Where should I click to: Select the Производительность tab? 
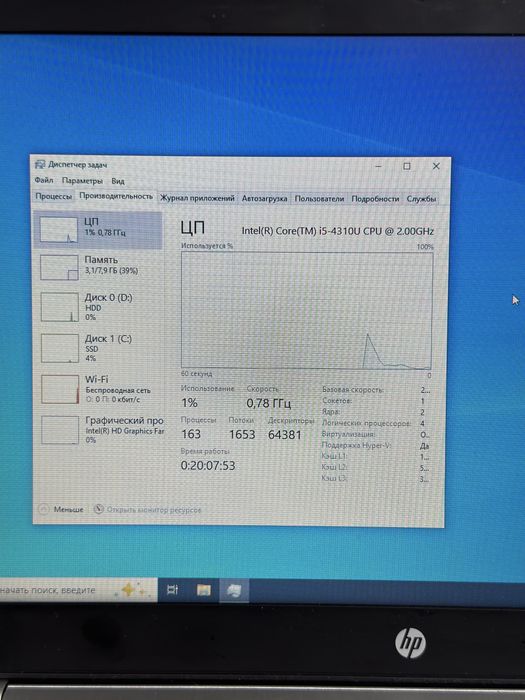tap(116, 196)
